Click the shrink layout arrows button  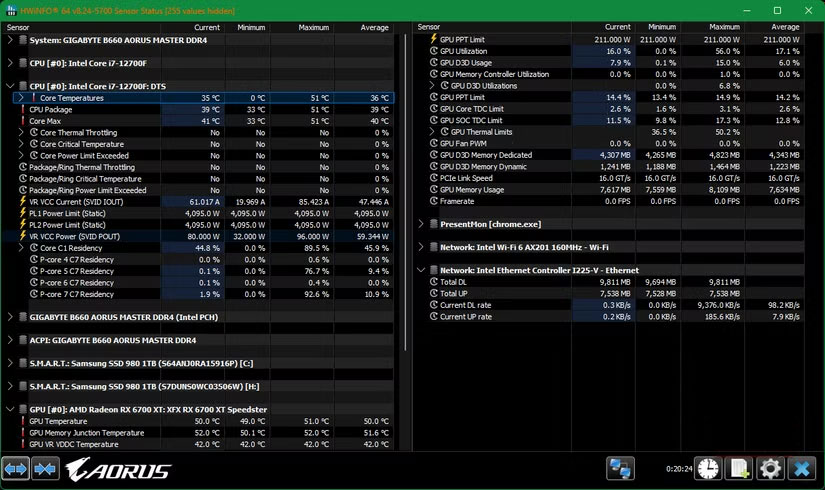click(46, 468)
